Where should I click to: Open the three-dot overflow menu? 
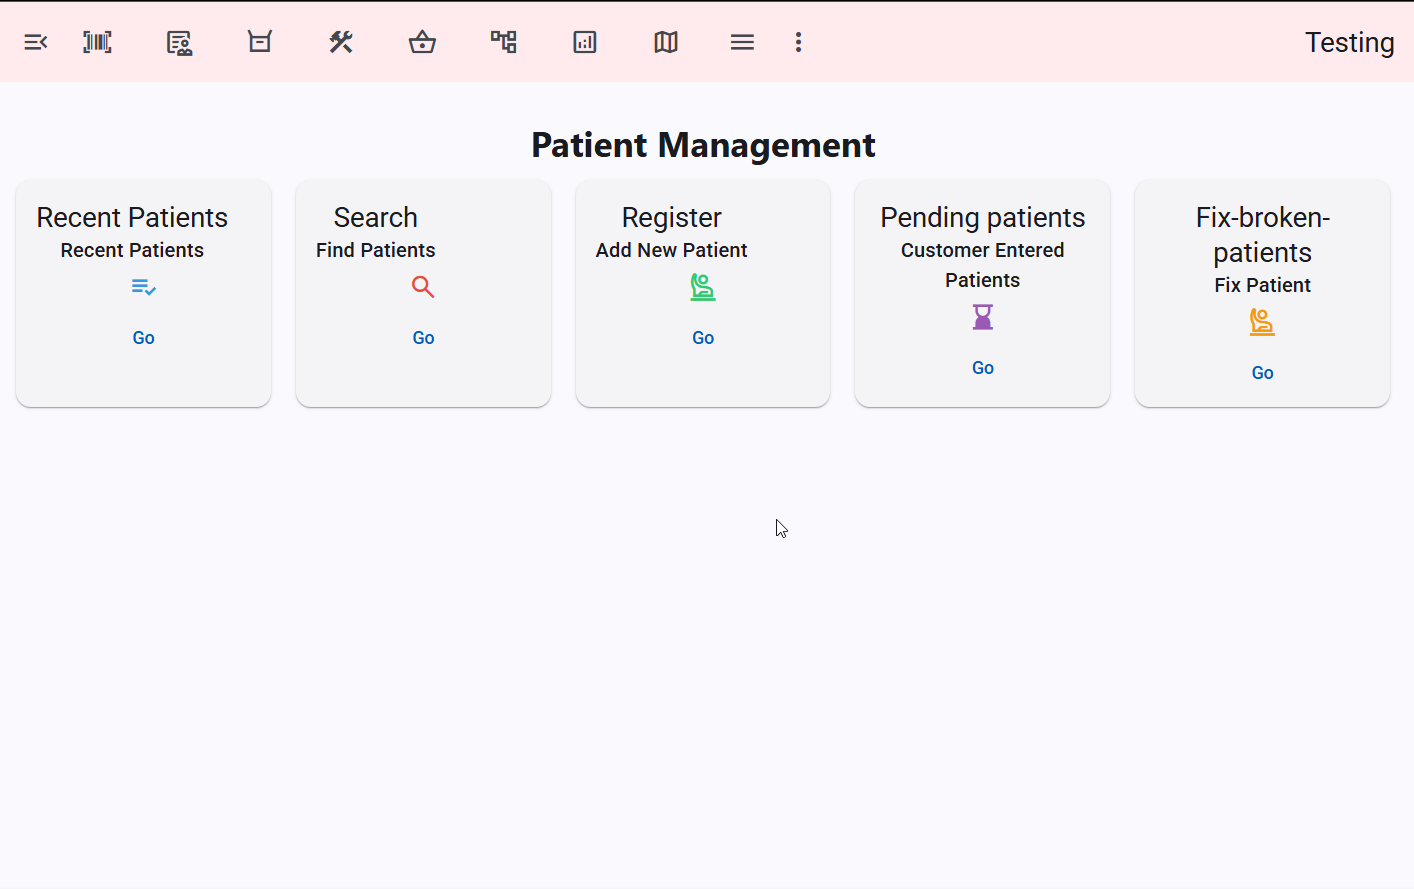point(798,42)
